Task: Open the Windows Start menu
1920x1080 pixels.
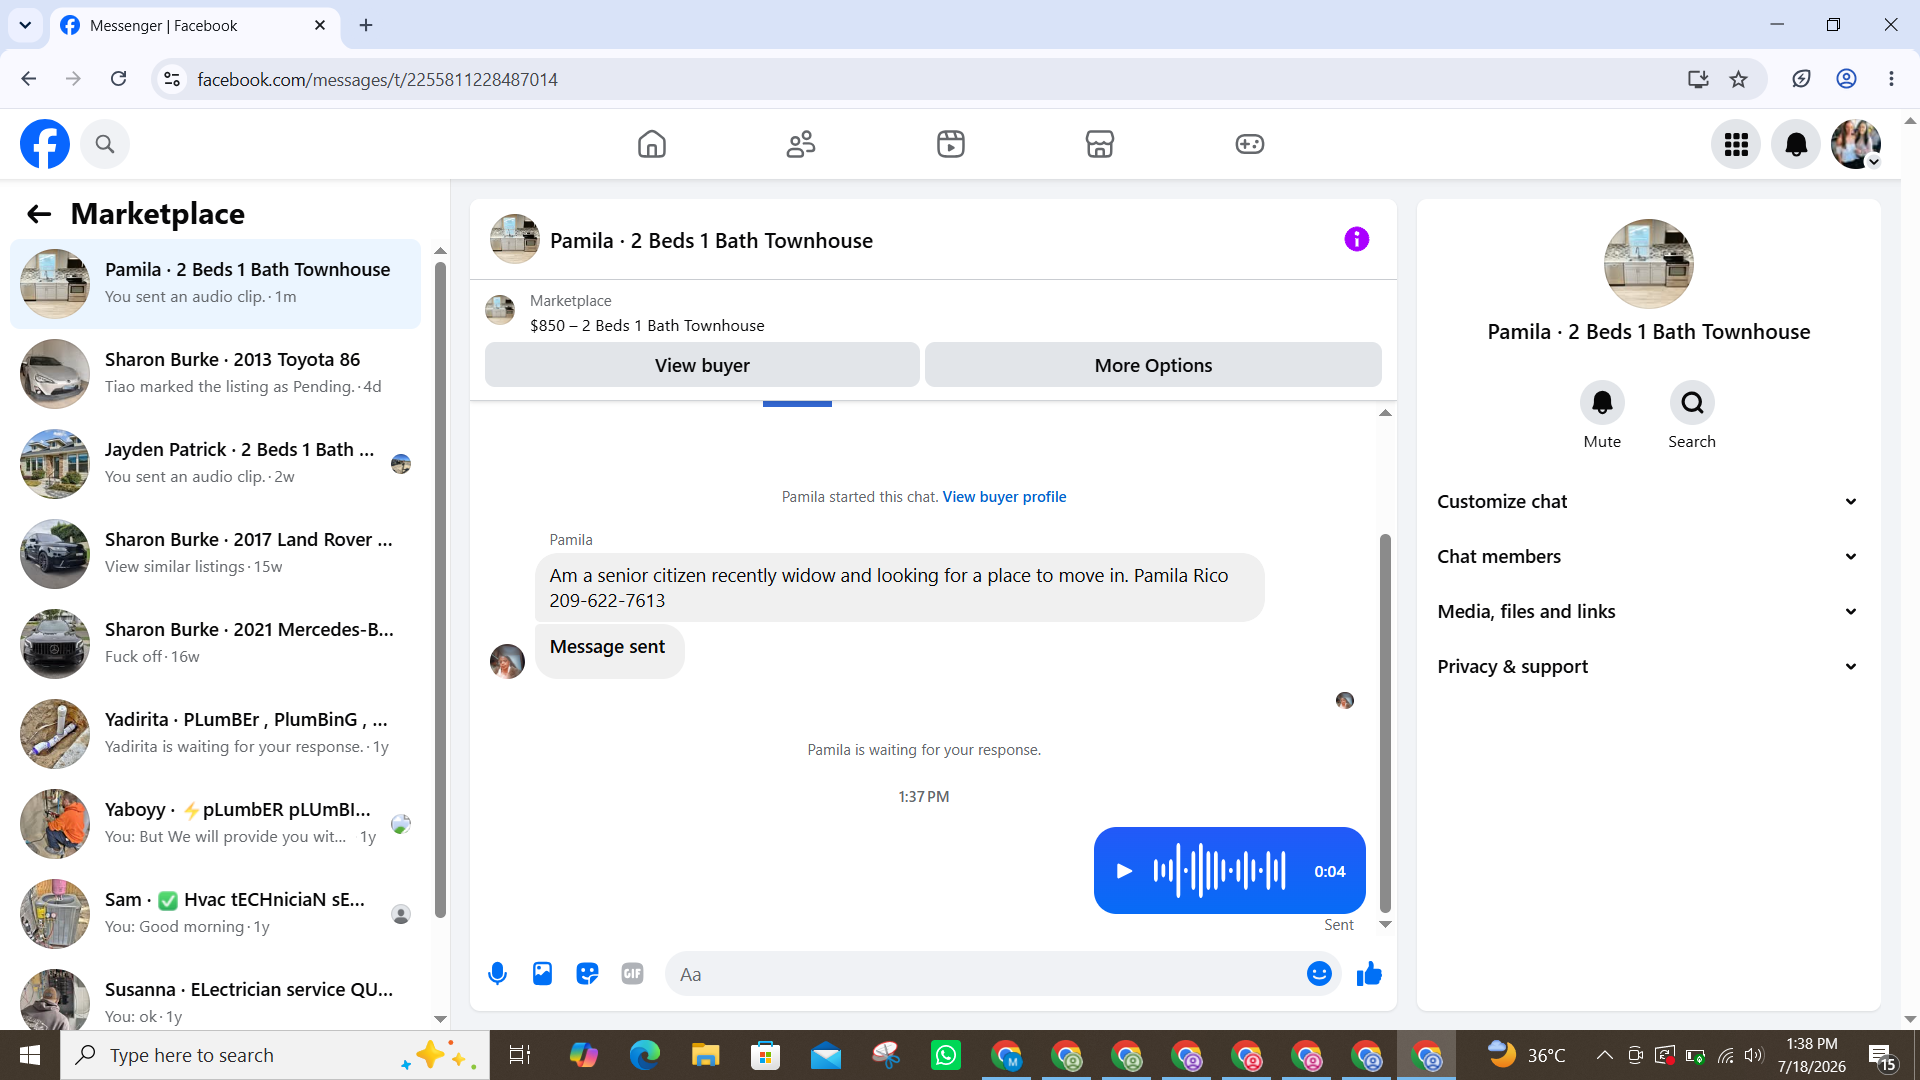Action: [30, 1055]
